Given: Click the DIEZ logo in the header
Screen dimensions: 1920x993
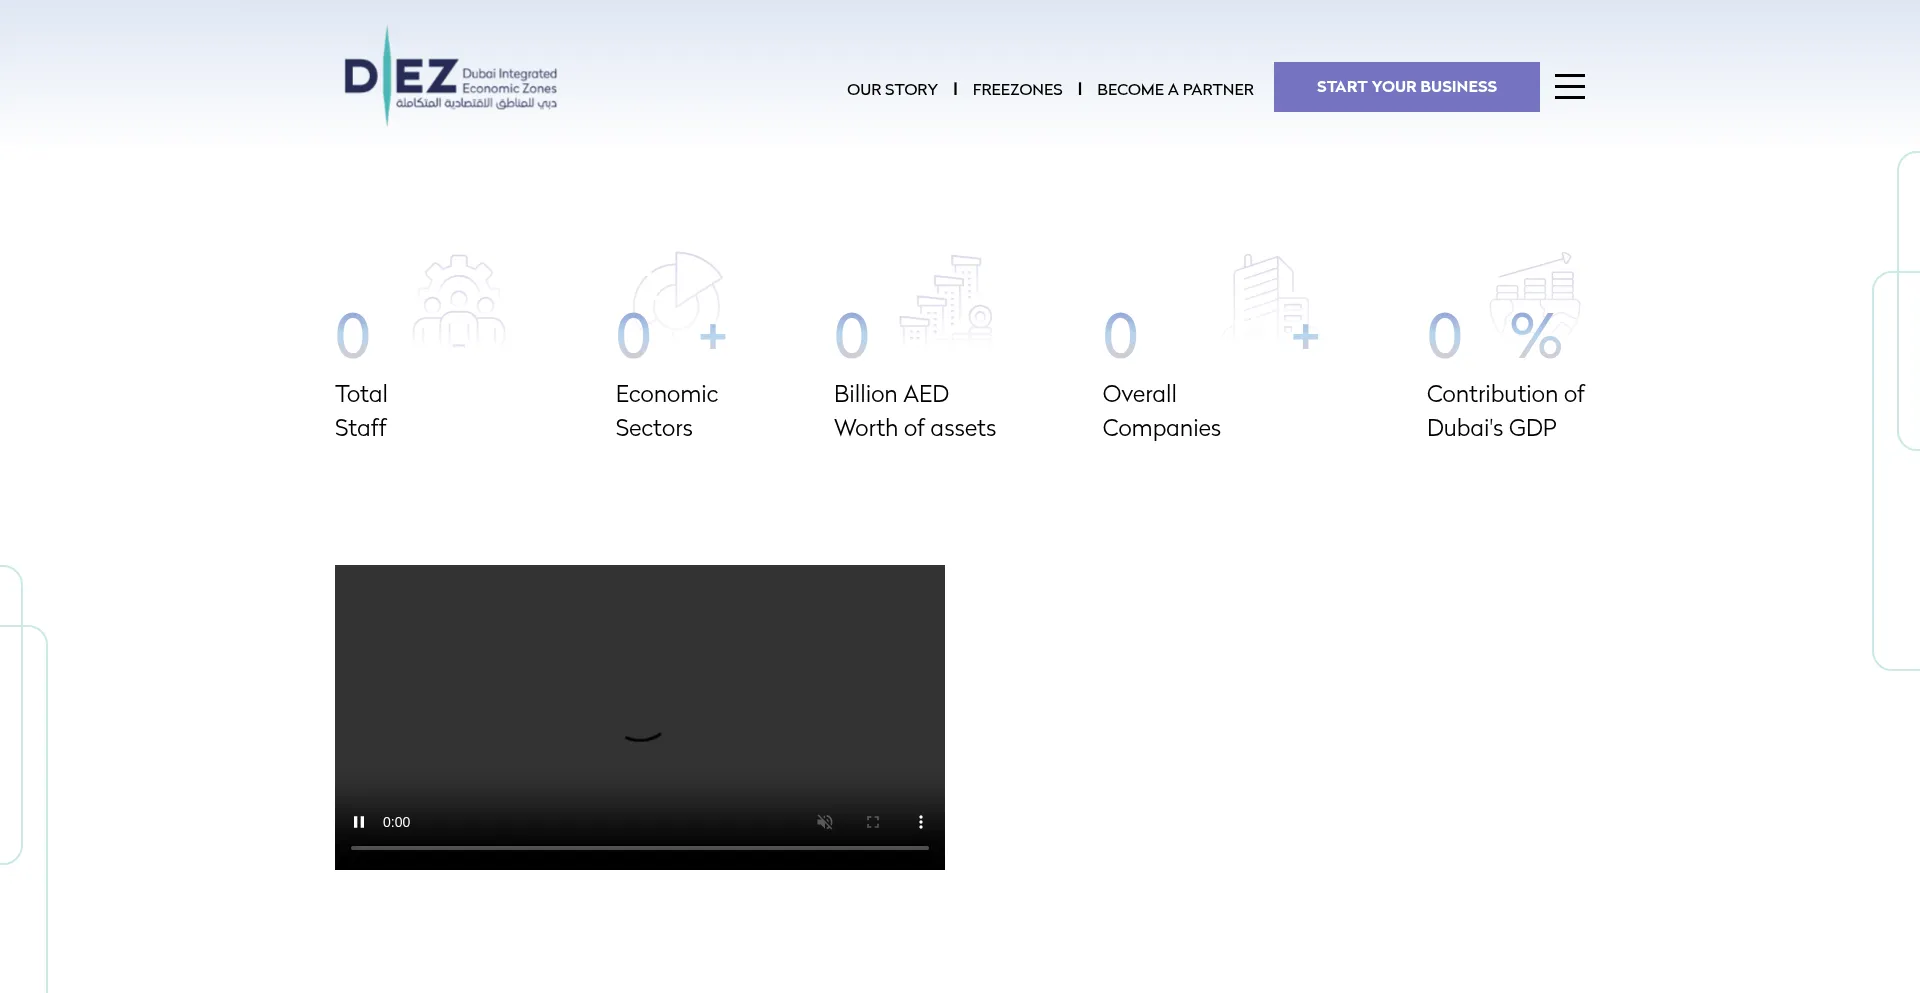Looking at the screenshot, I should (450, 77).
